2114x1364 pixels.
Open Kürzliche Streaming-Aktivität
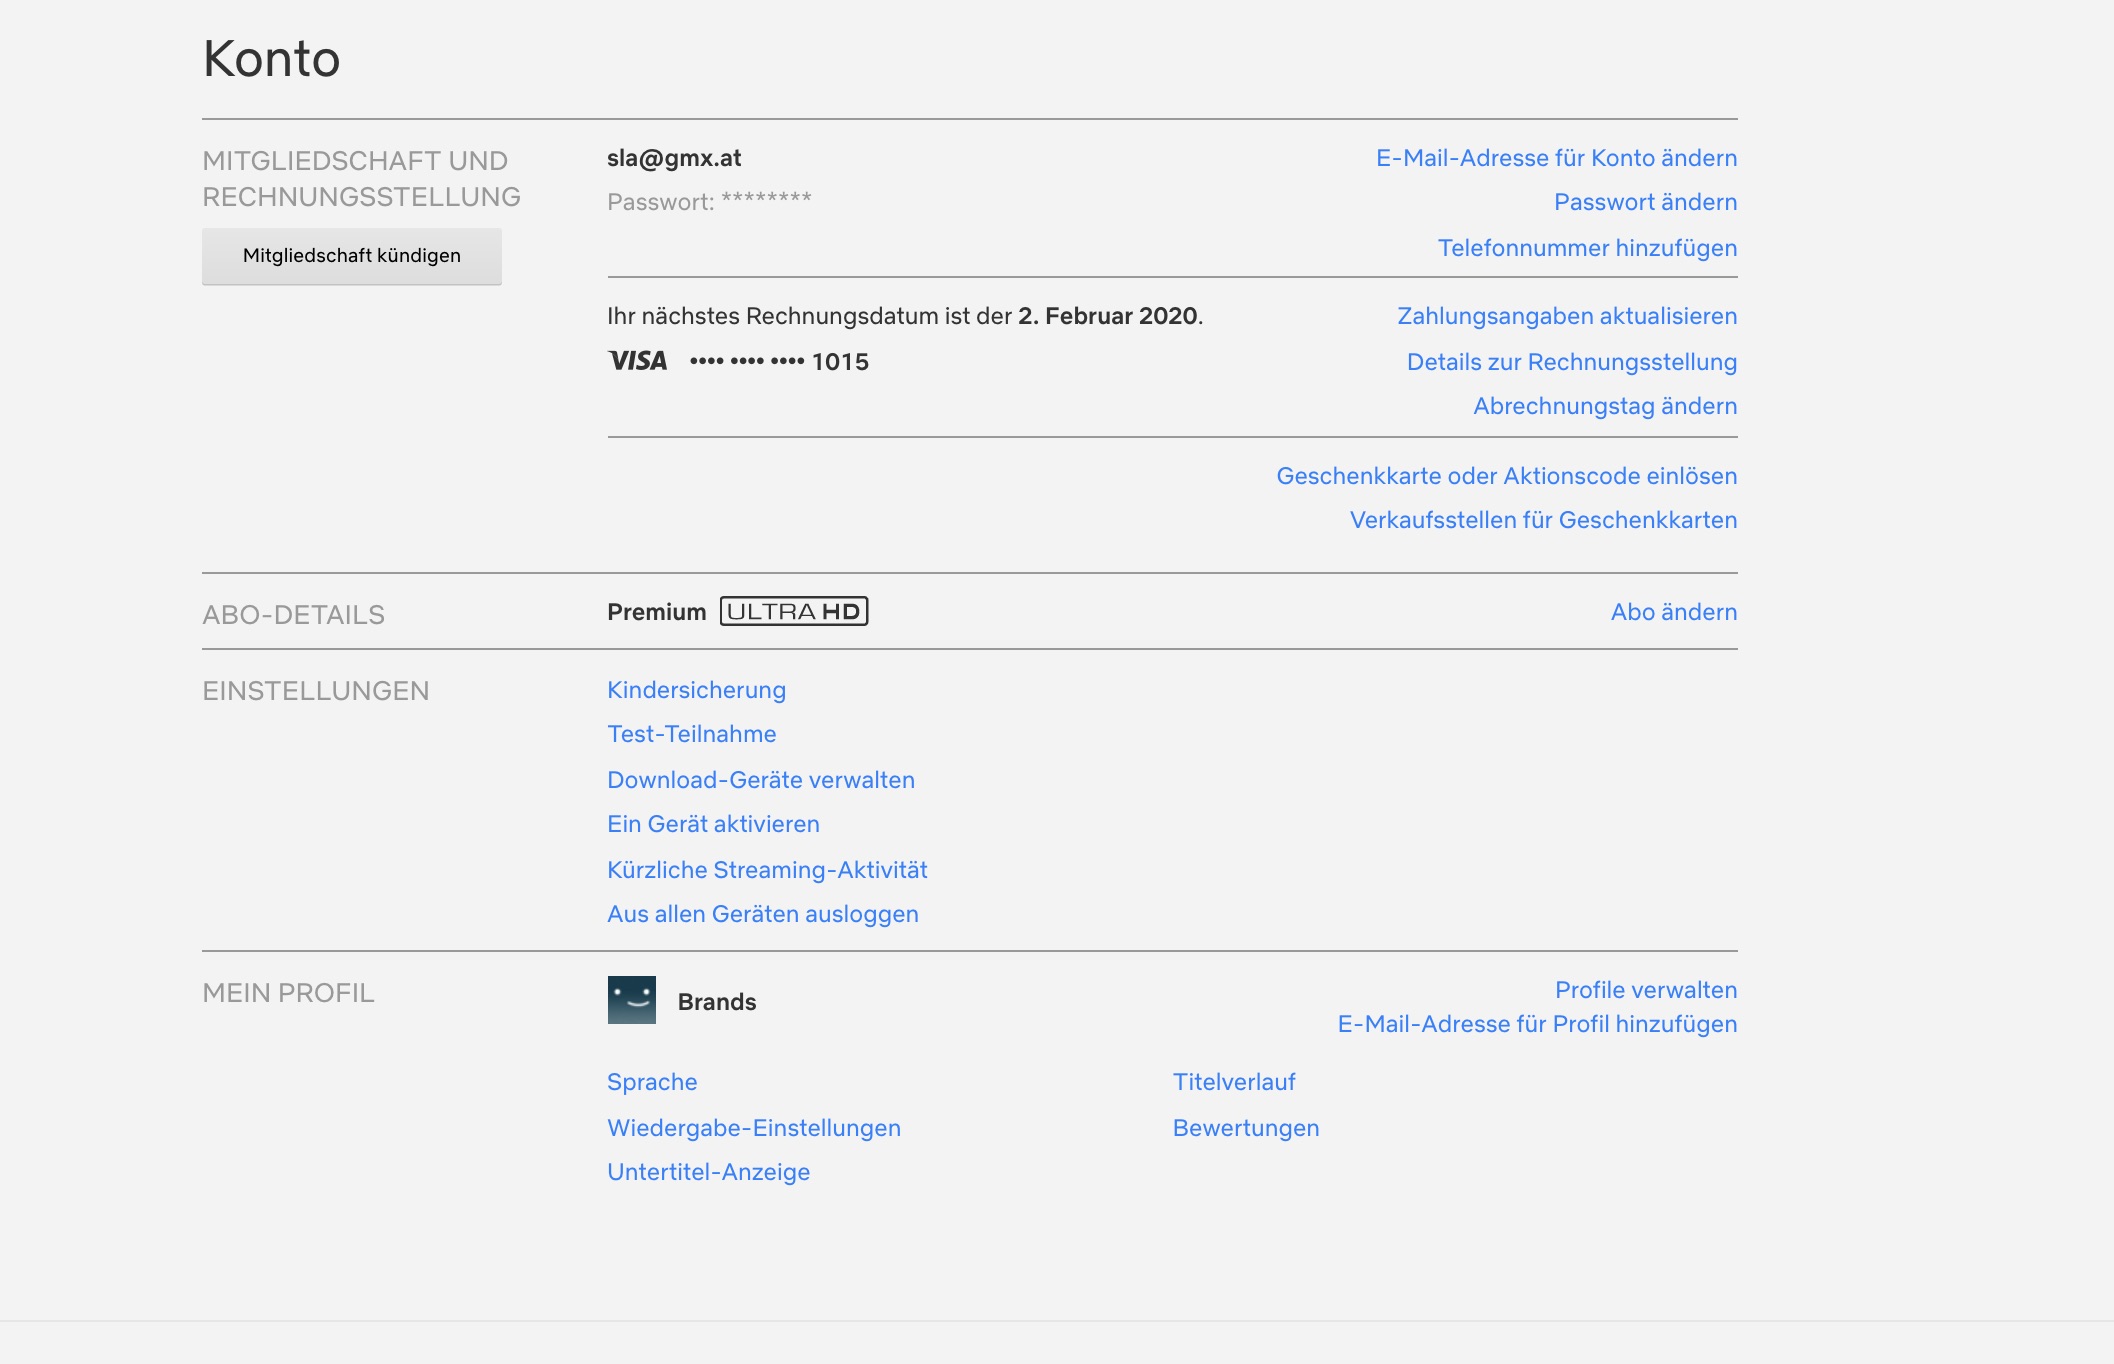[767, 870]
